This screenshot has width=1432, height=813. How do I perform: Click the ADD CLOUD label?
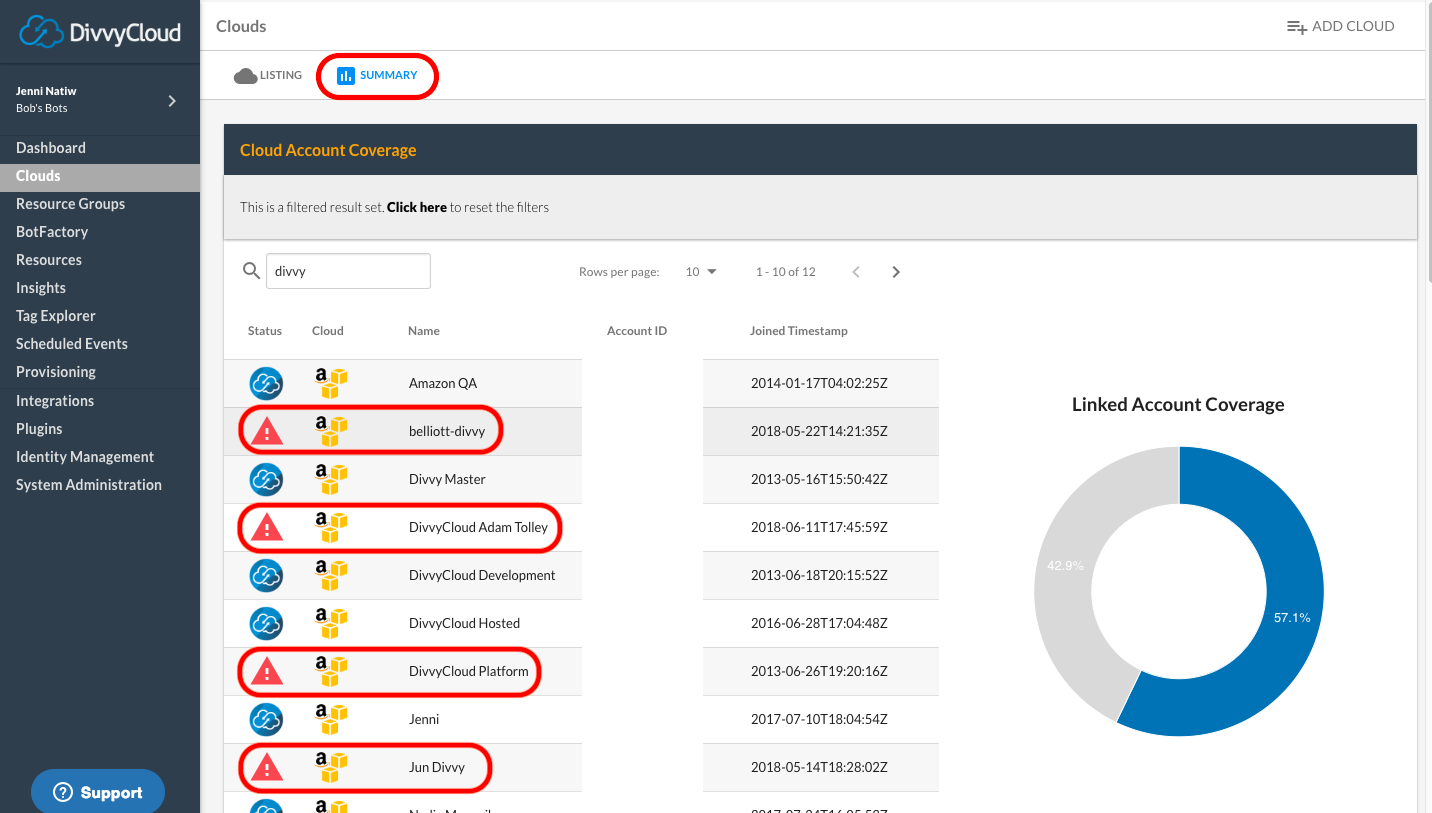click(1353, 27)
